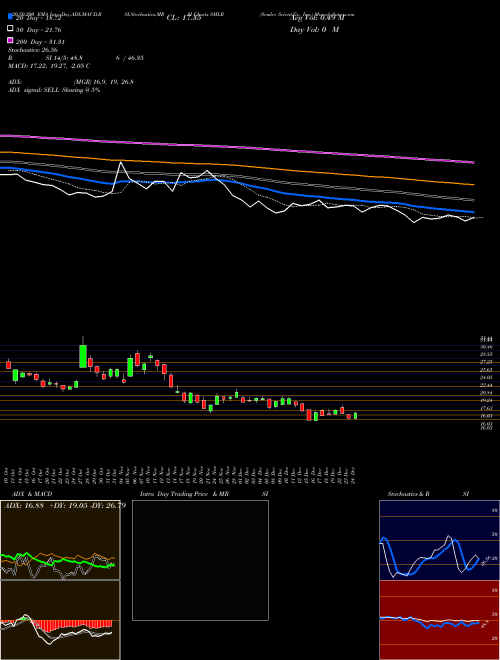Select the '200 Day = 31.31' label
The width and height of the screenshot is (500, 660).
pos(40,42)
